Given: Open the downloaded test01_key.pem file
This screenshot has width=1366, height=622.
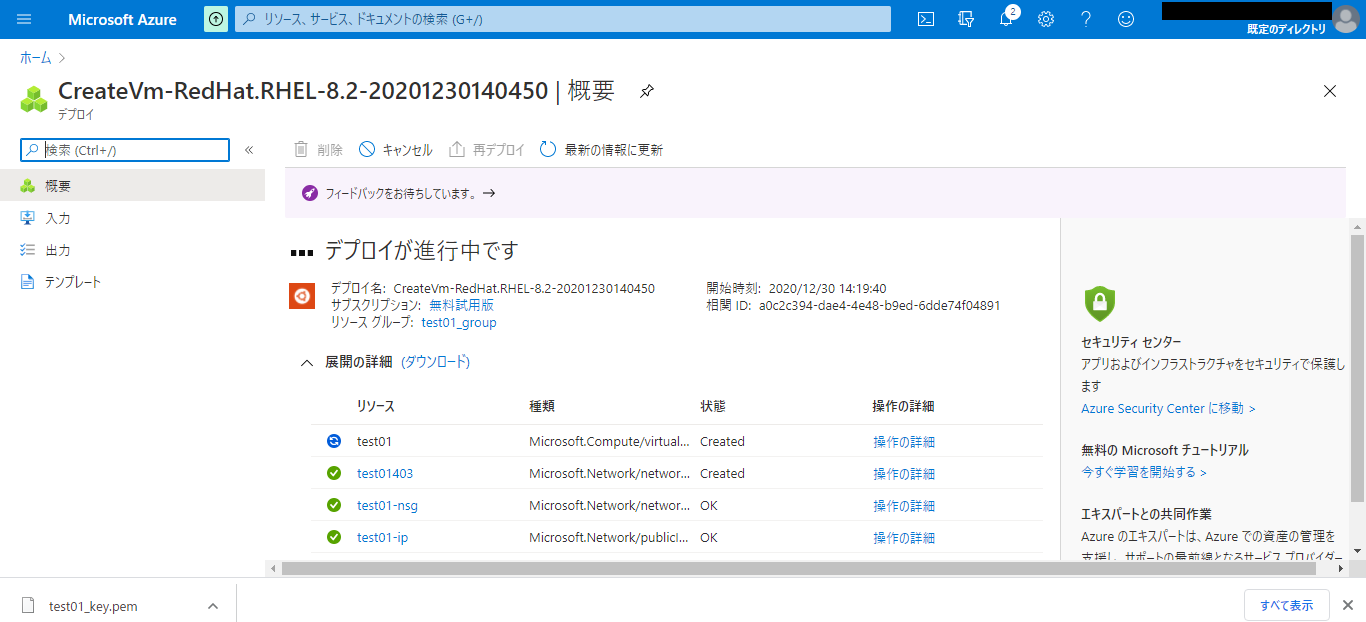Looking at the screenshot, I should 93,606.
